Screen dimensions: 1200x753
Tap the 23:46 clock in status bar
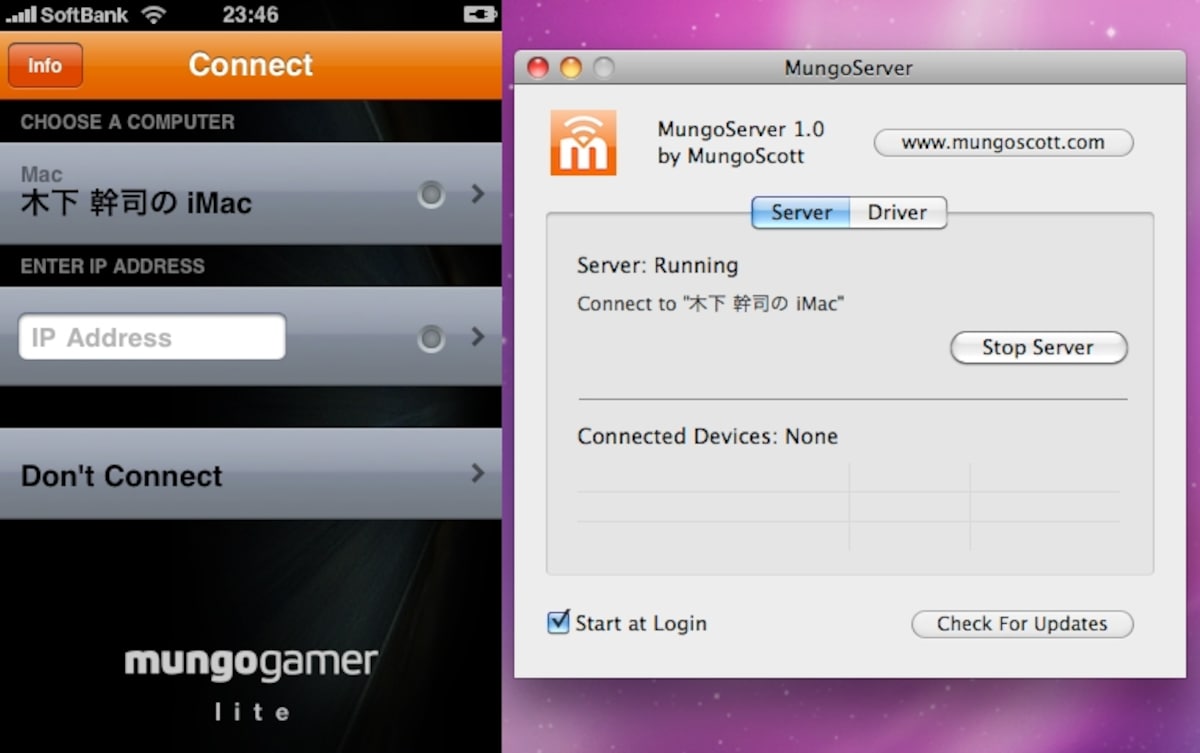point(251,15)
